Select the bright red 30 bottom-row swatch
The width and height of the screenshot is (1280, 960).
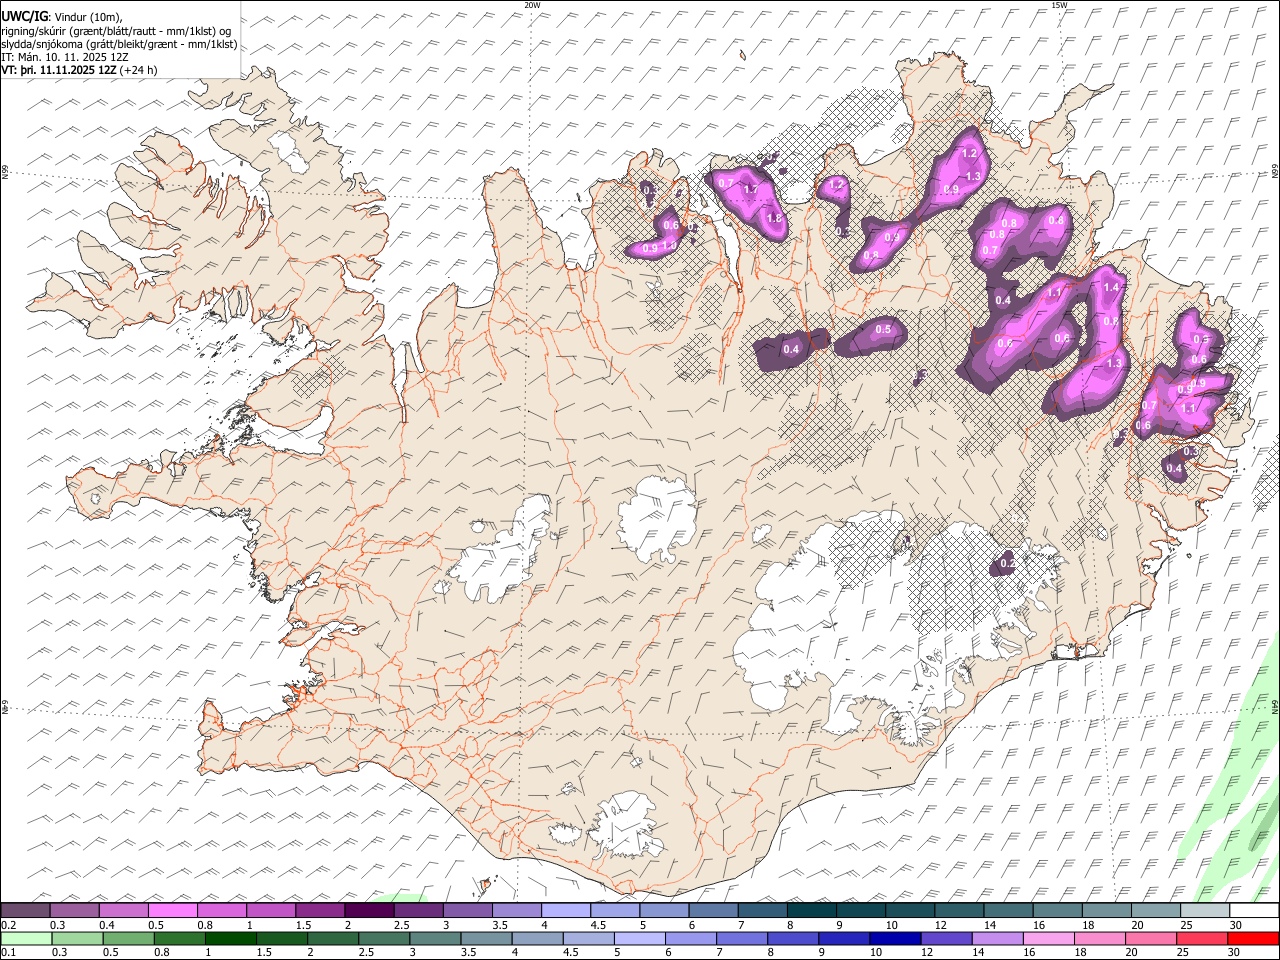point(1253,938)
